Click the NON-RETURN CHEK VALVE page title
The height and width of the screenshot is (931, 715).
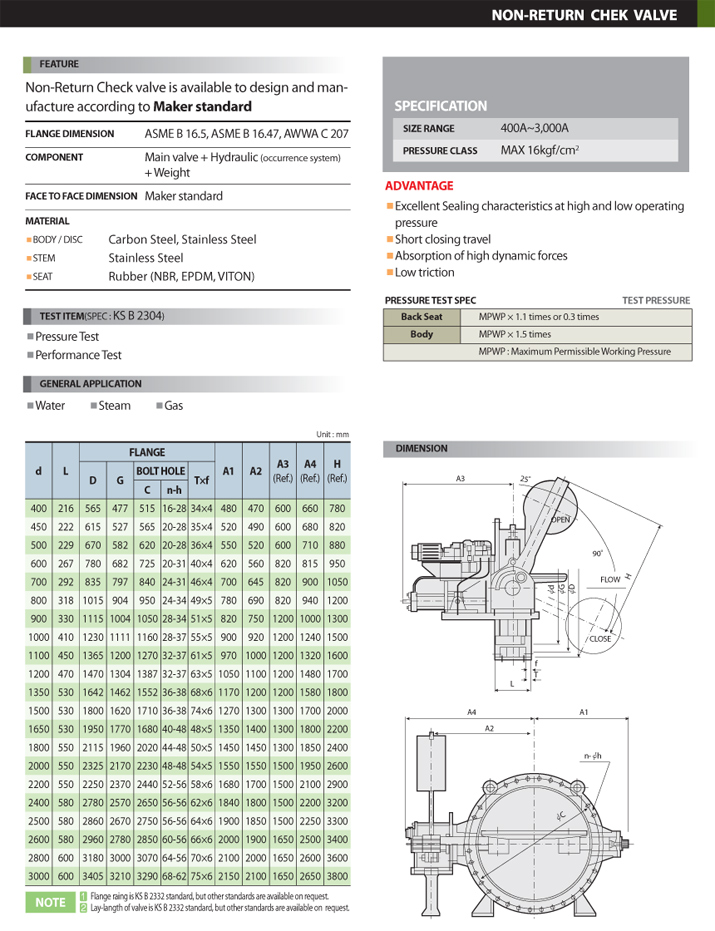[x=584, y=15]
